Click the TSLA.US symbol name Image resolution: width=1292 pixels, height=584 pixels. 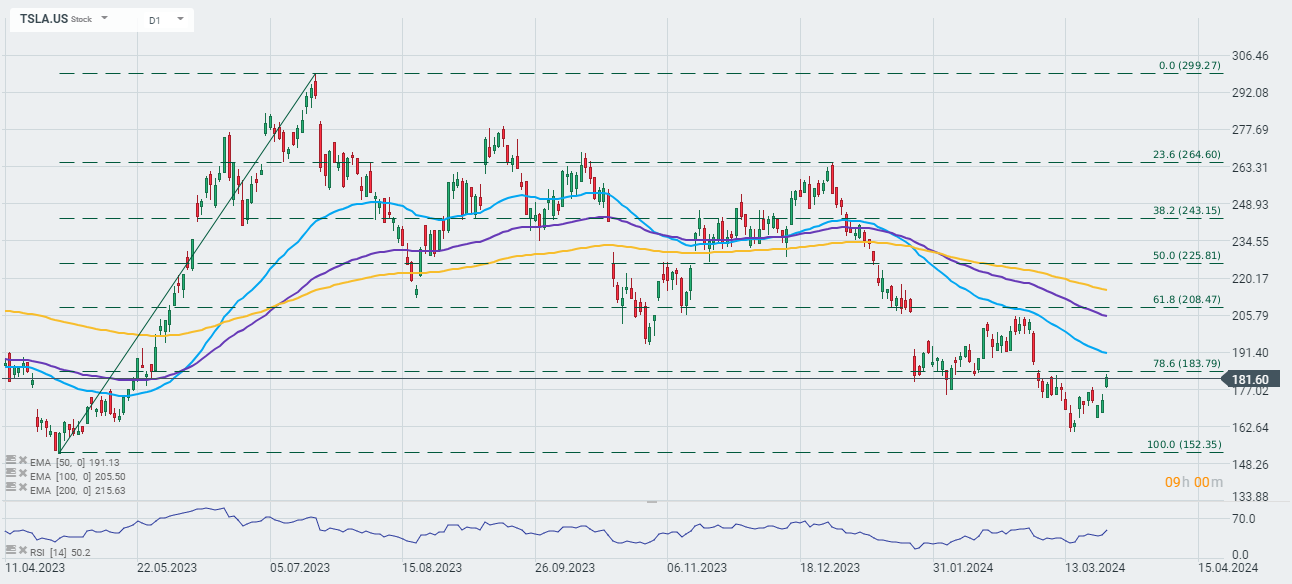tap(44, 19)
